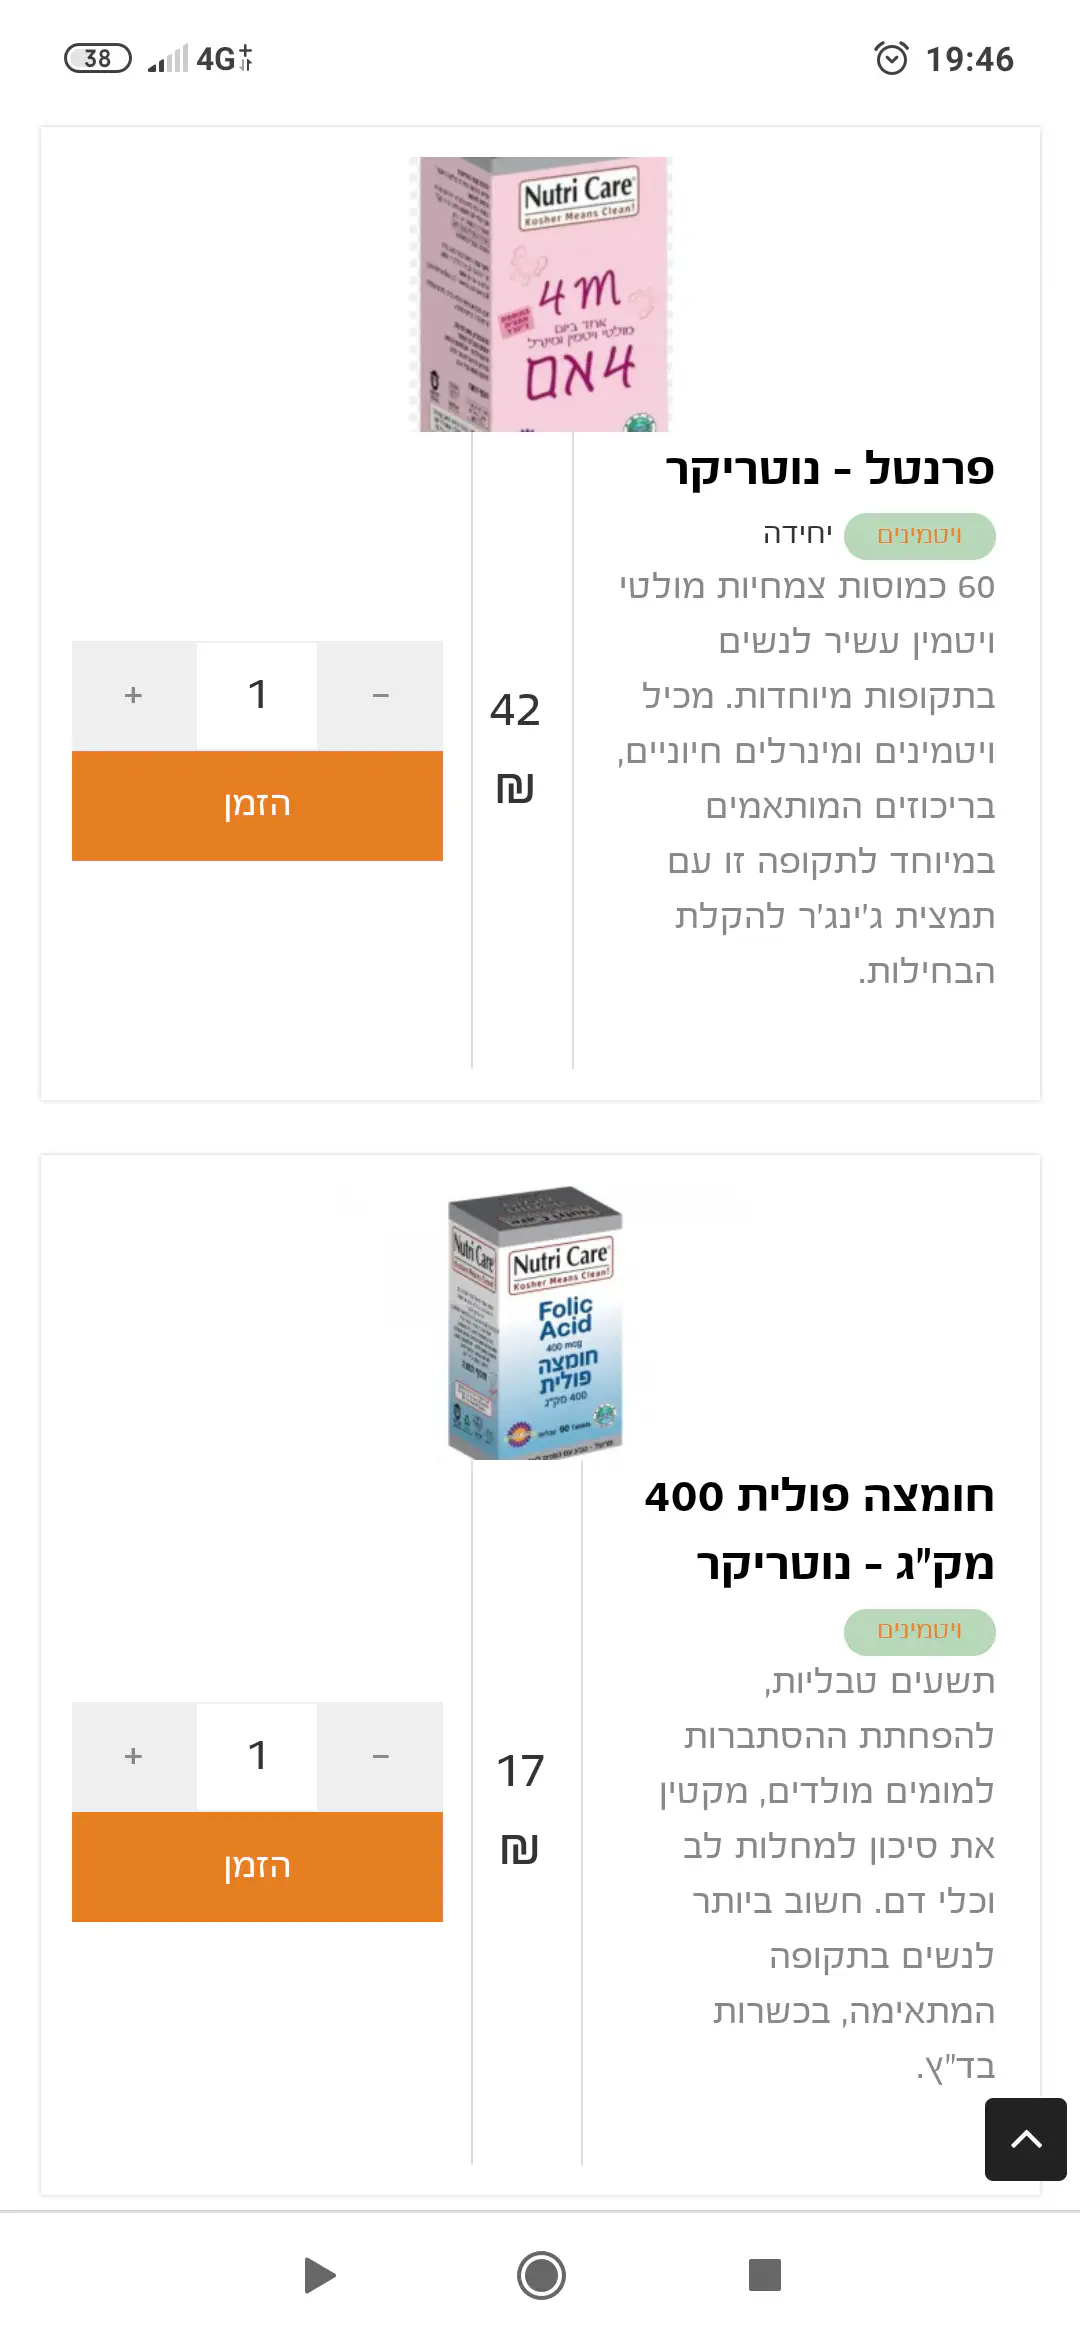This screenshot has width=1080, height=2340.
Task: Open the Folic Acid box product image
Action: [535, 1322]
